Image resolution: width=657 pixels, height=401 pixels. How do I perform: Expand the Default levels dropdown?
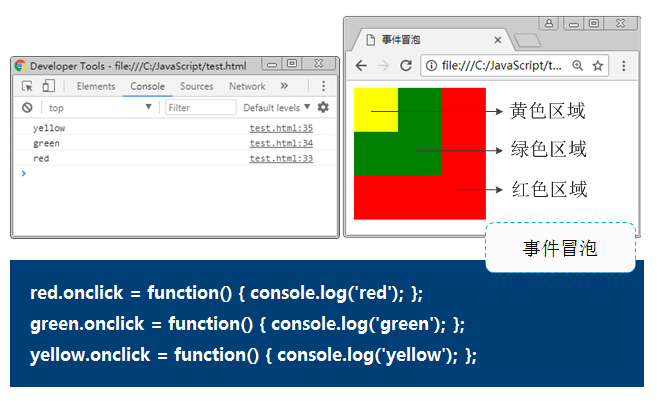pyautogui.click(x=277, y=107)
